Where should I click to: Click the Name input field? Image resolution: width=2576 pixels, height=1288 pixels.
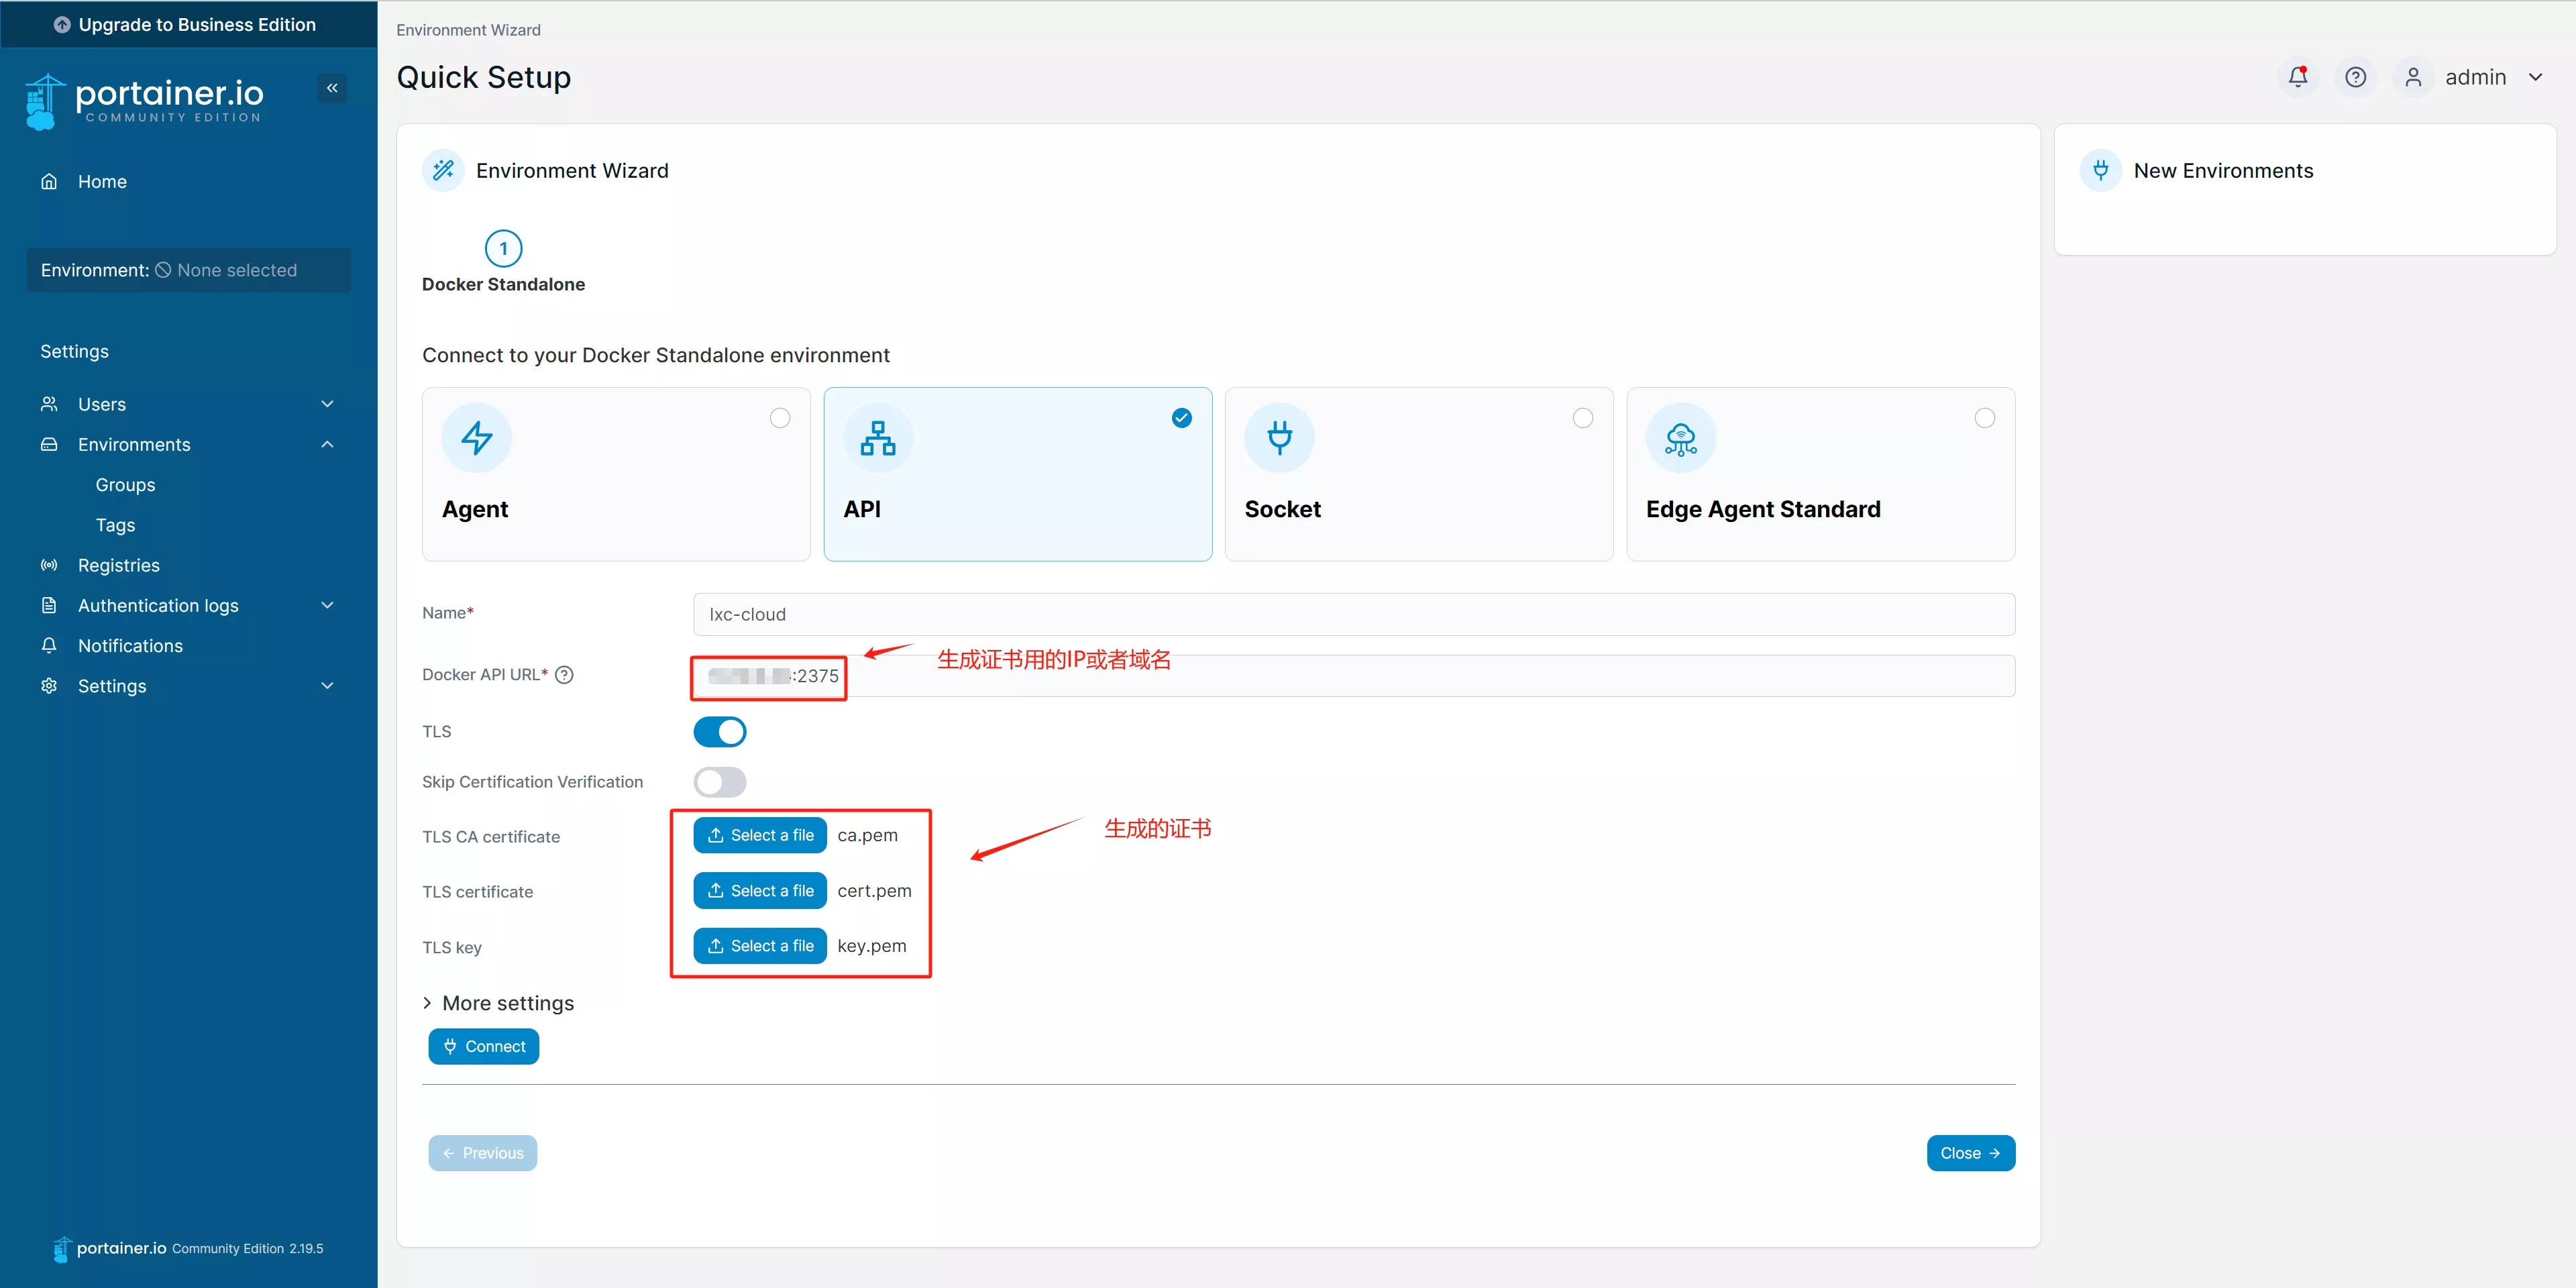tap(1353, 614)
